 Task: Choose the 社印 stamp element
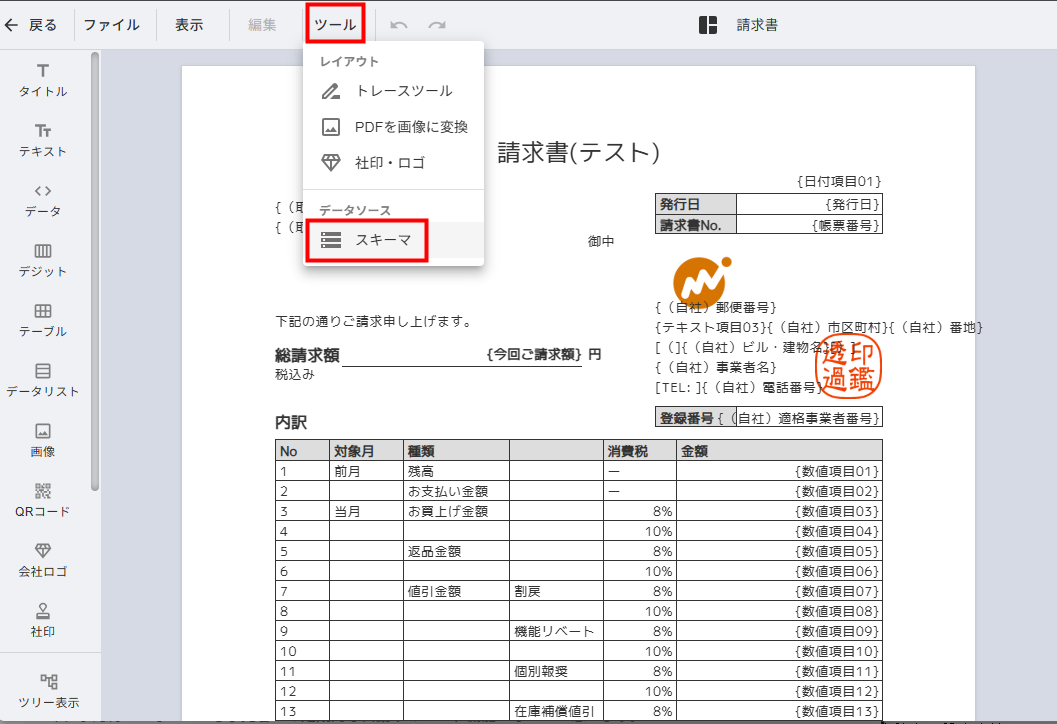pos(43,620)
